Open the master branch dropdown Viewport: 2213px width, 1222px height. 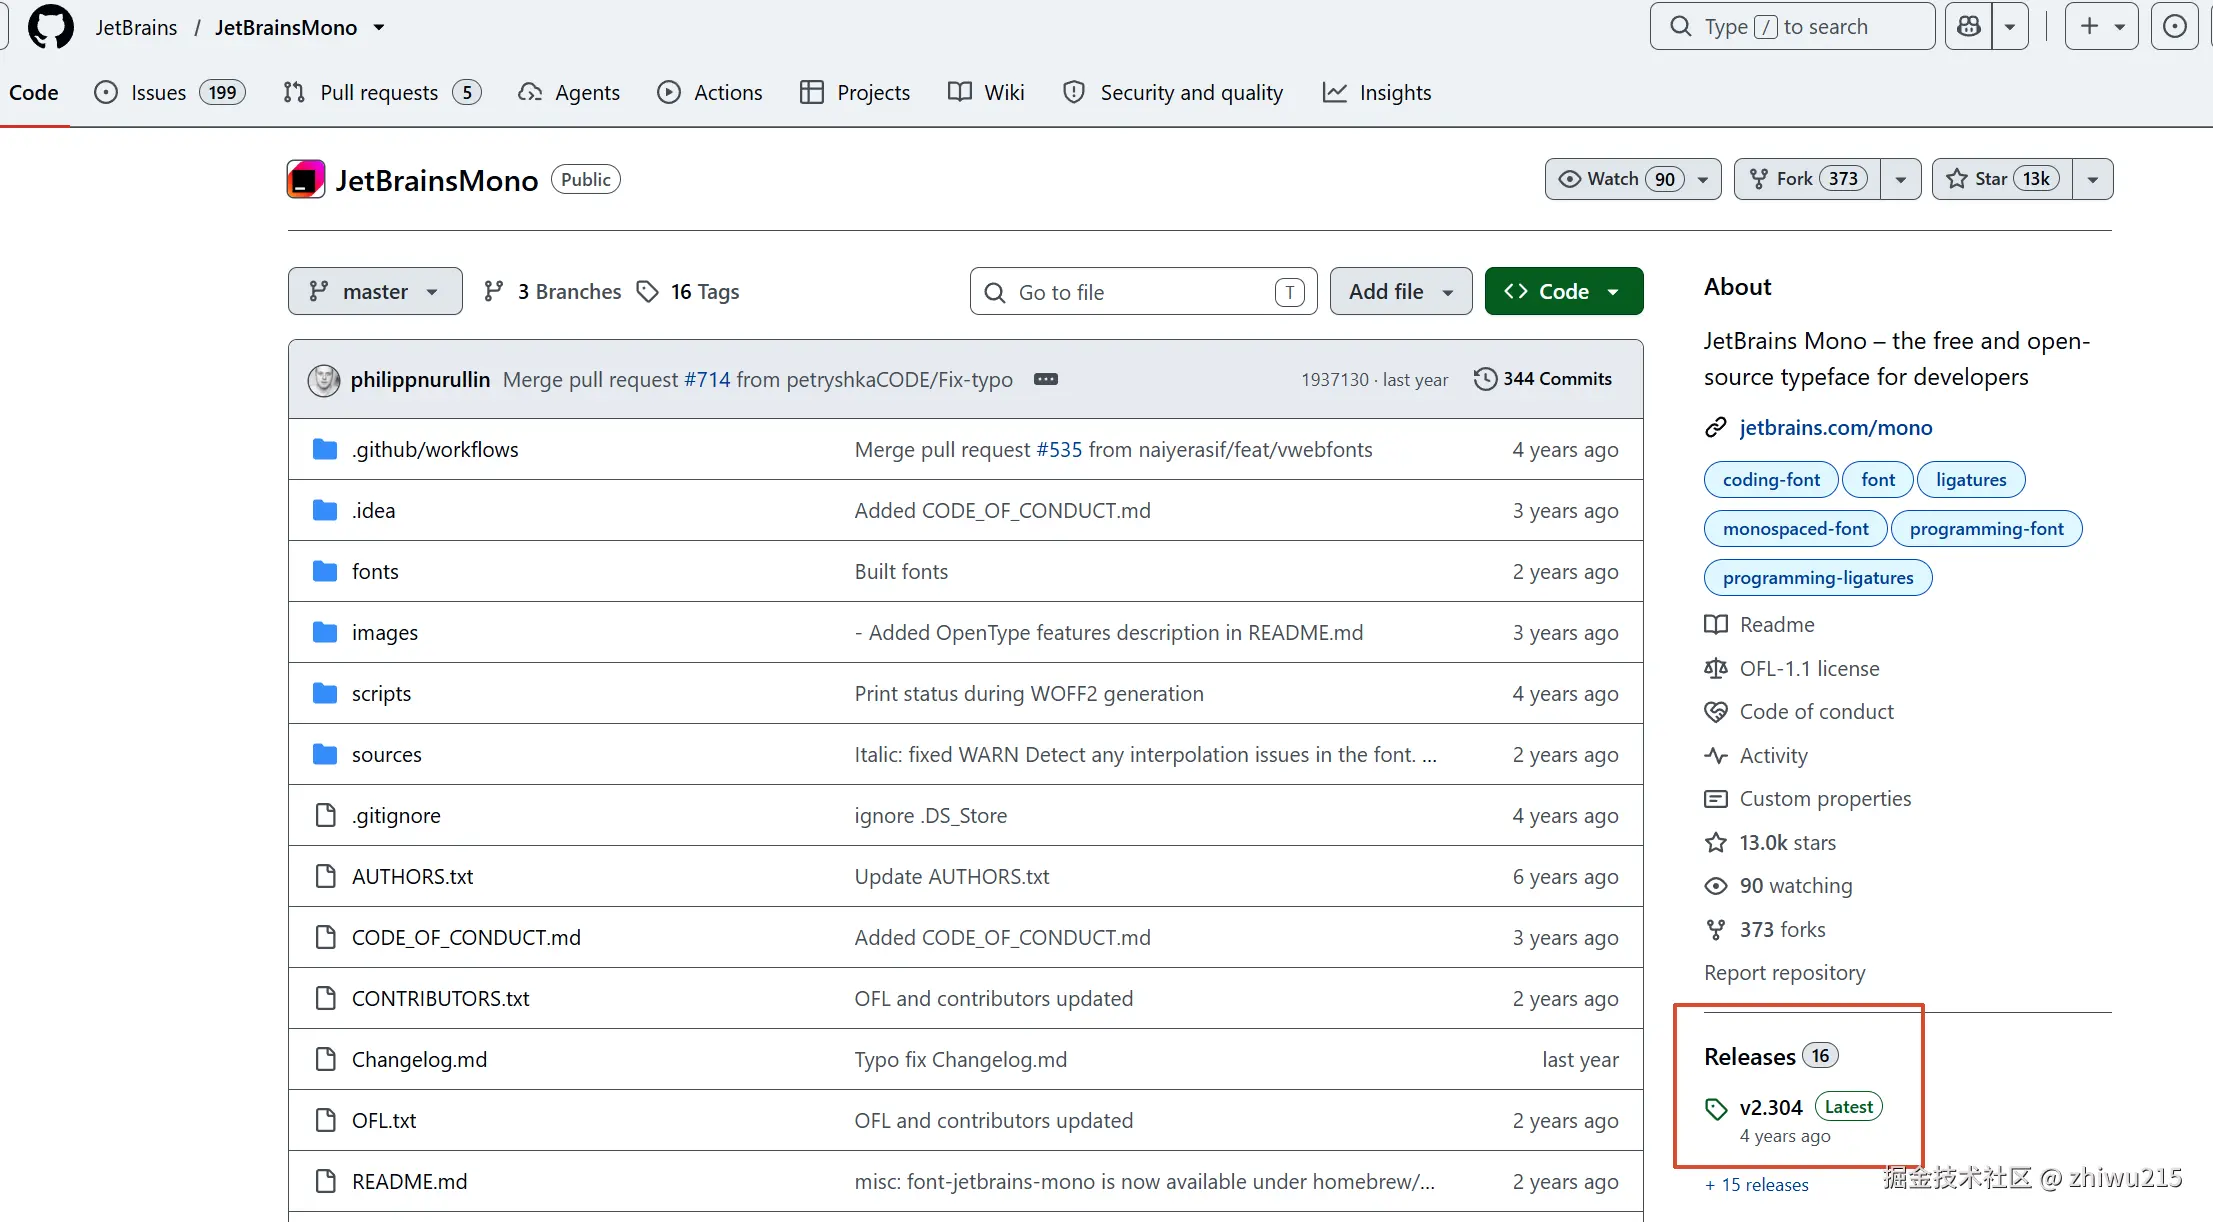coord(375,291)
